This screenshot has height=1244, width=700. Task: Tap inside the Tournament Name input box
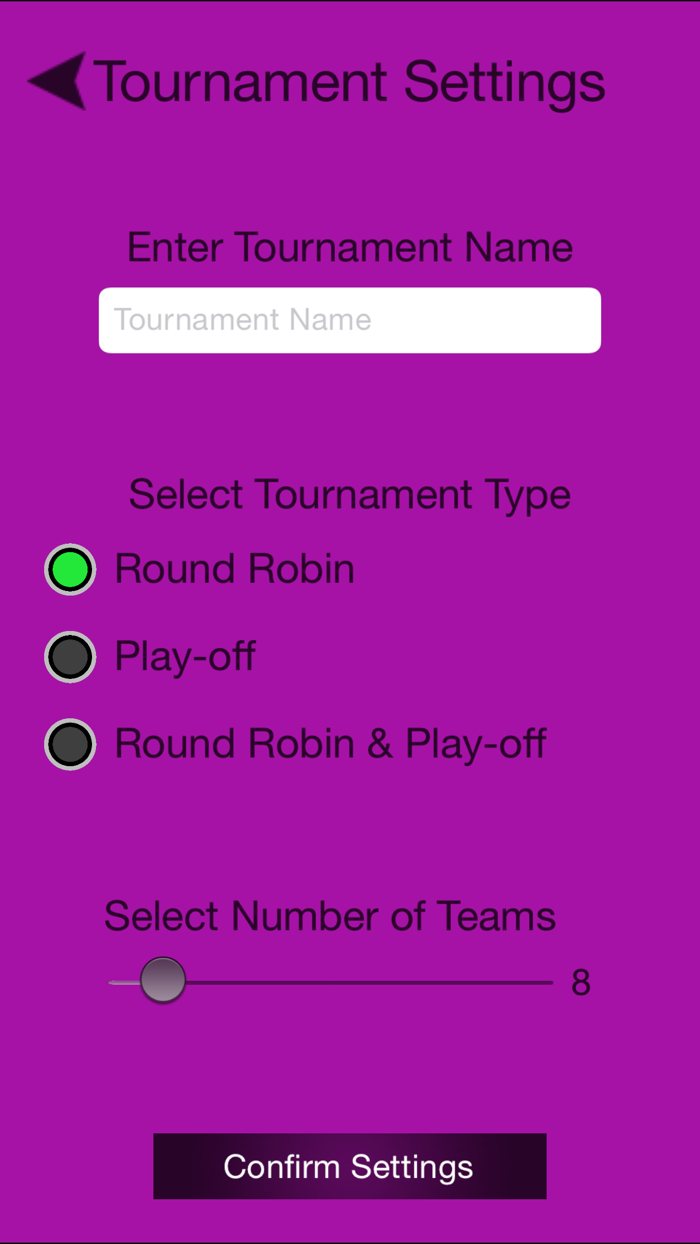tap(349, 319)
